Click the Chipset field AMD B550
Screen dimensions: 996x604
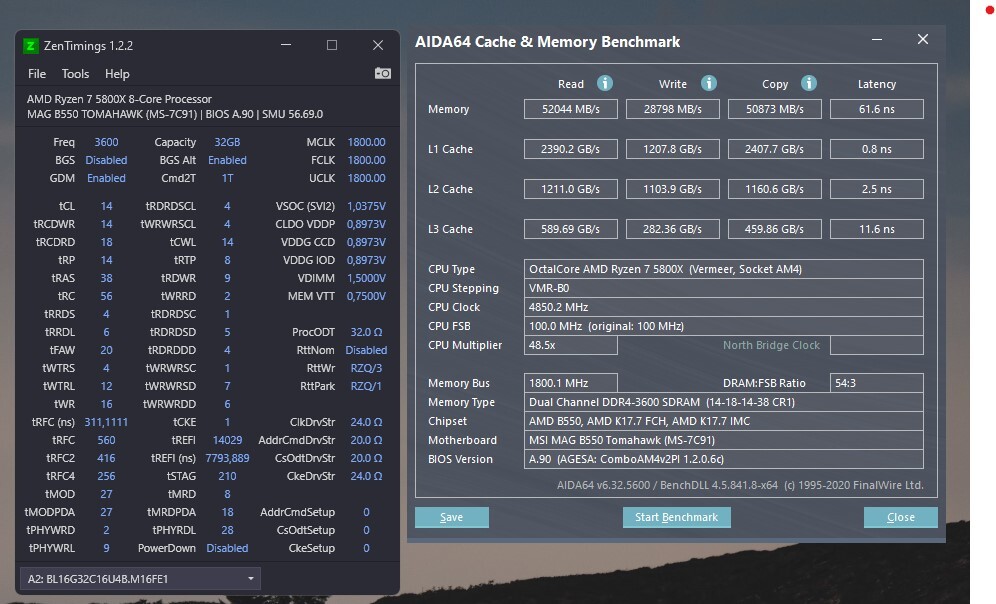tap(723, 421)
